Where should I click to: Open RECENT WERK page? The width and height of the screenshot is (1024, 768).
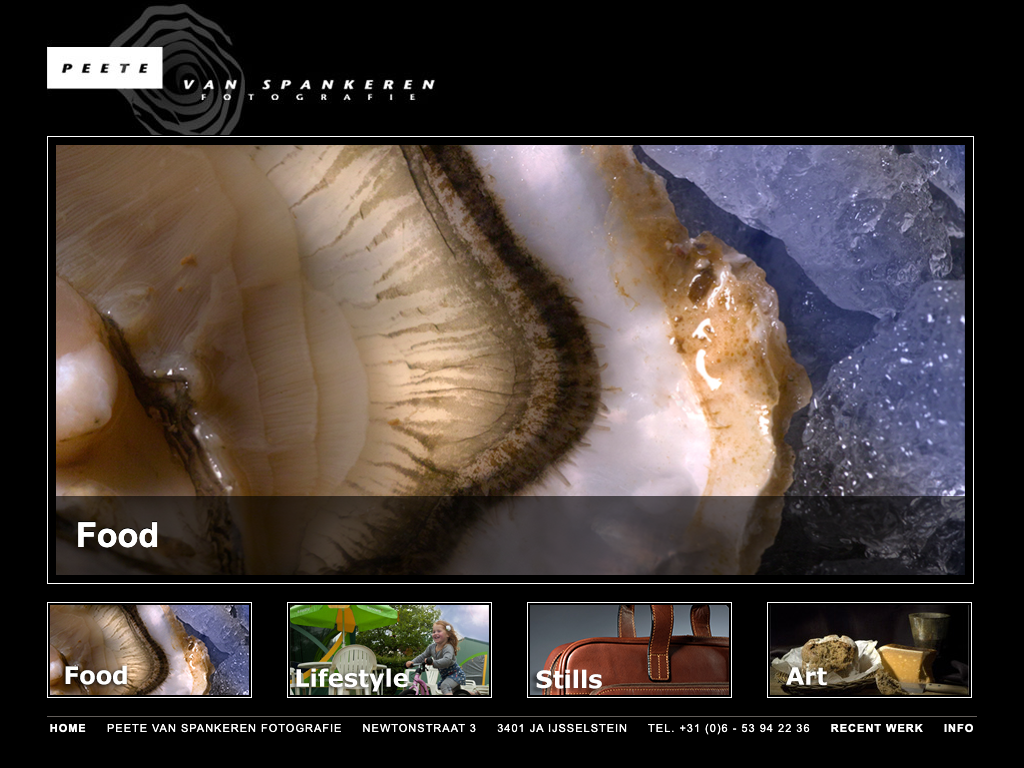(x=876, y=728)
